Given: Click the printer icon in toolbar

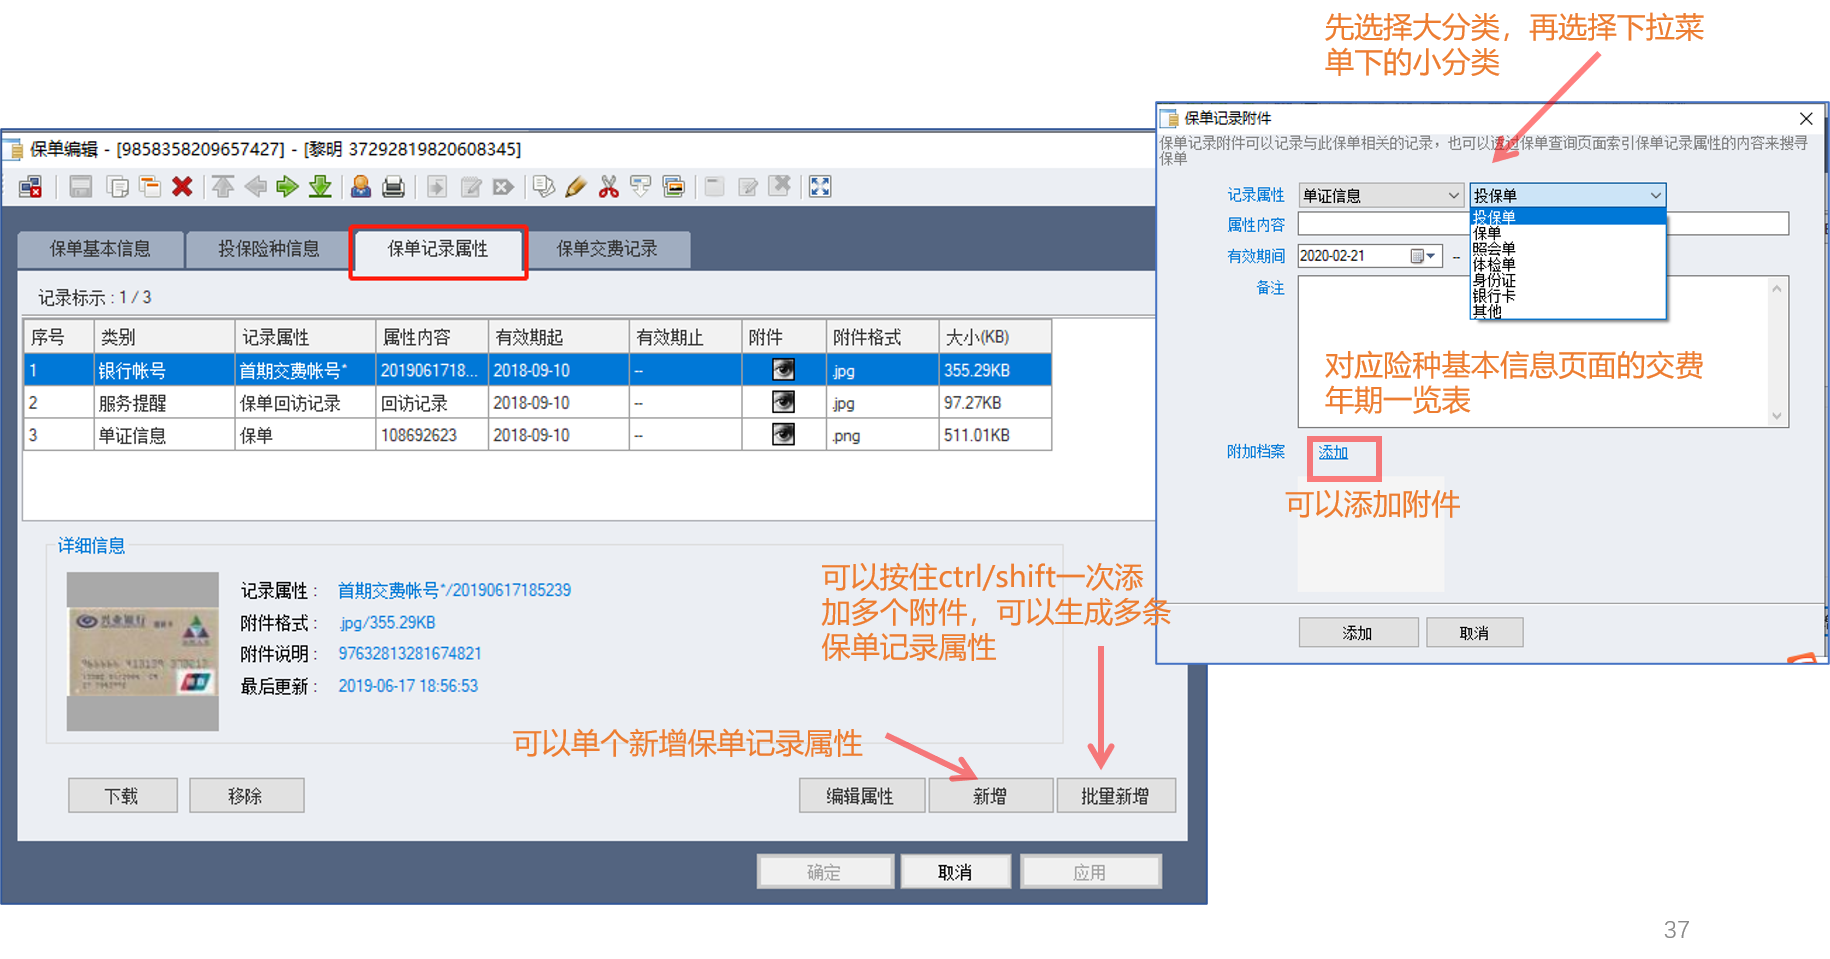Looking at the screenshot, I should click(x=394, y=187).
